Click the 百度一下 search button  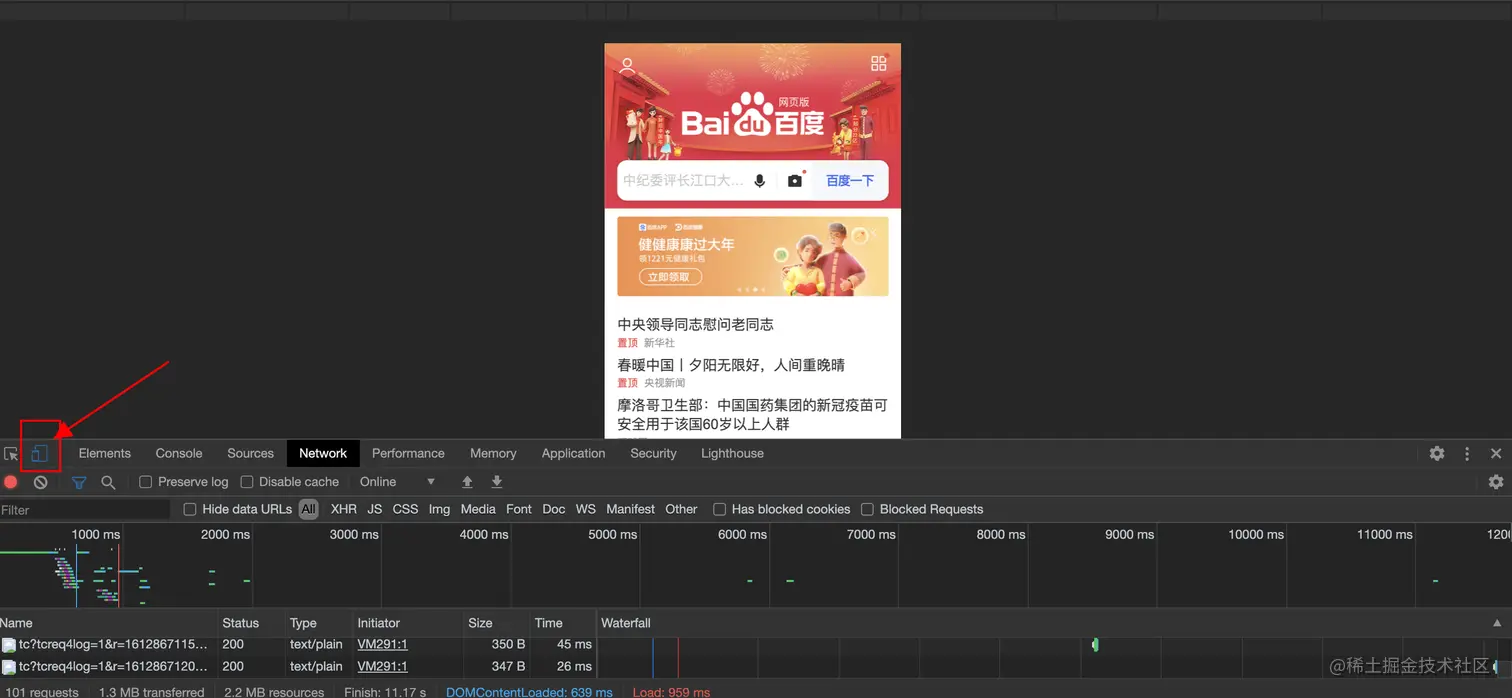click(x=850, y=181)
